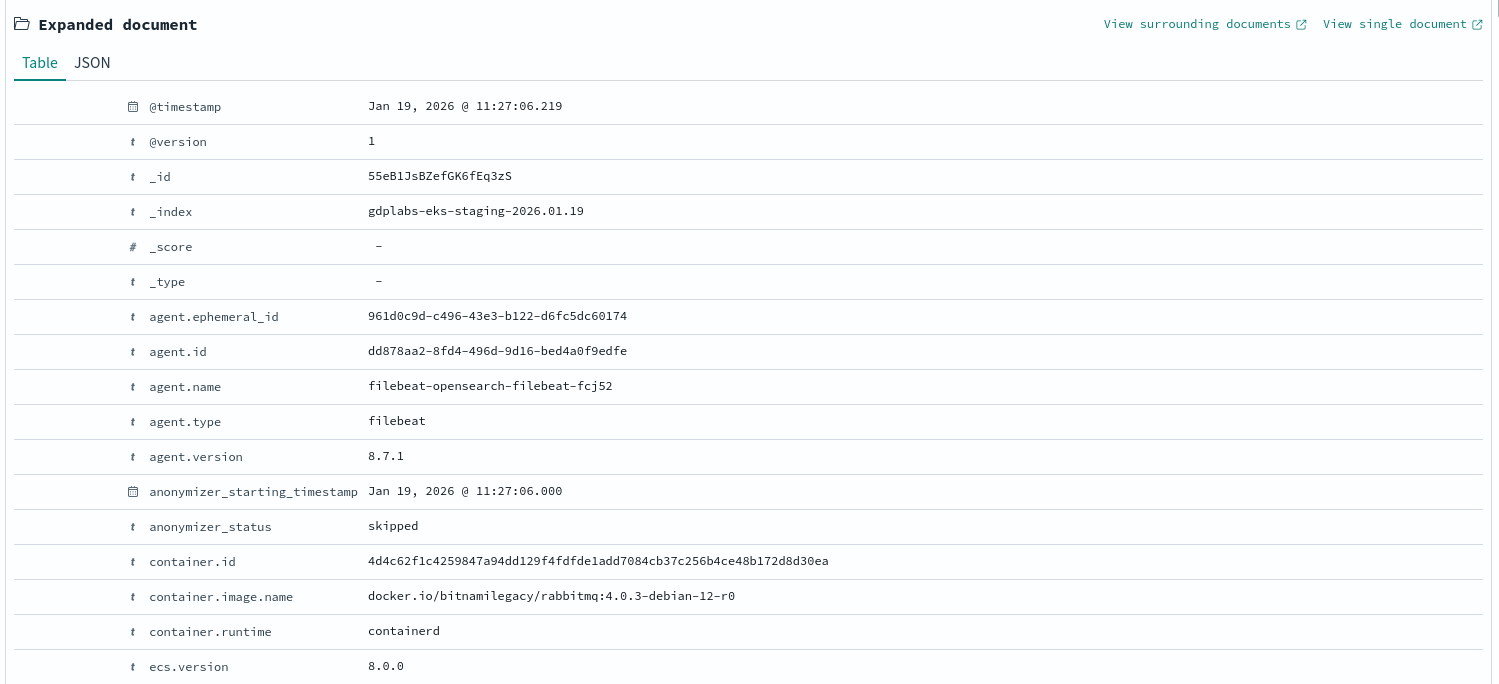Screen dimensions: 1499x684
Task: Click the anonymizer_status value skipped
Action: [393, 527]
